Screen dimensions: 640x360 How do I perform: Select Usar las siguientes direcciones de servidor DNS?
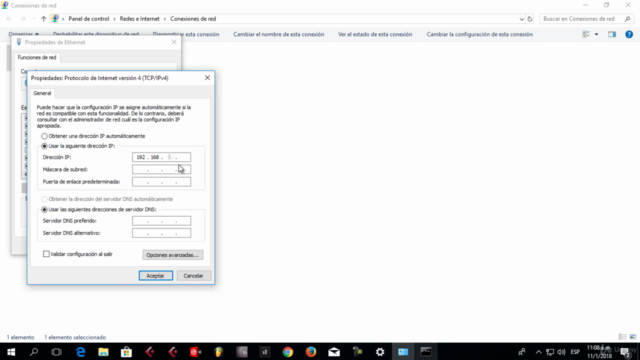point(44,209)
